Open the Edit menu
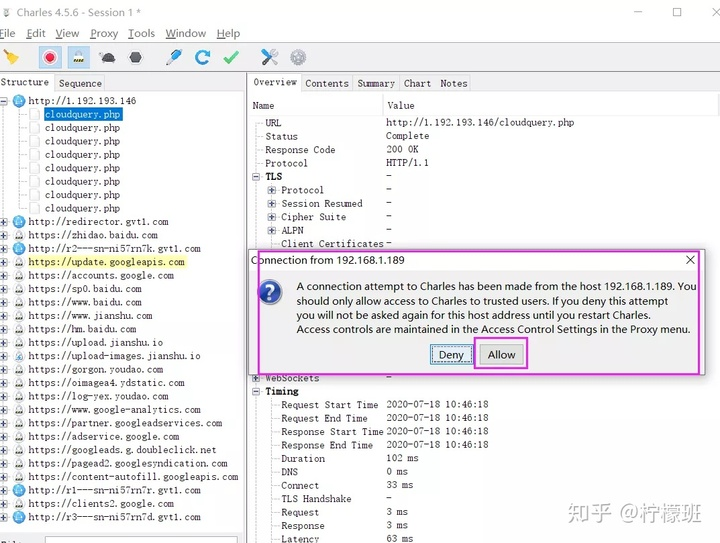720x543 pixels. (x=36, y=34)
